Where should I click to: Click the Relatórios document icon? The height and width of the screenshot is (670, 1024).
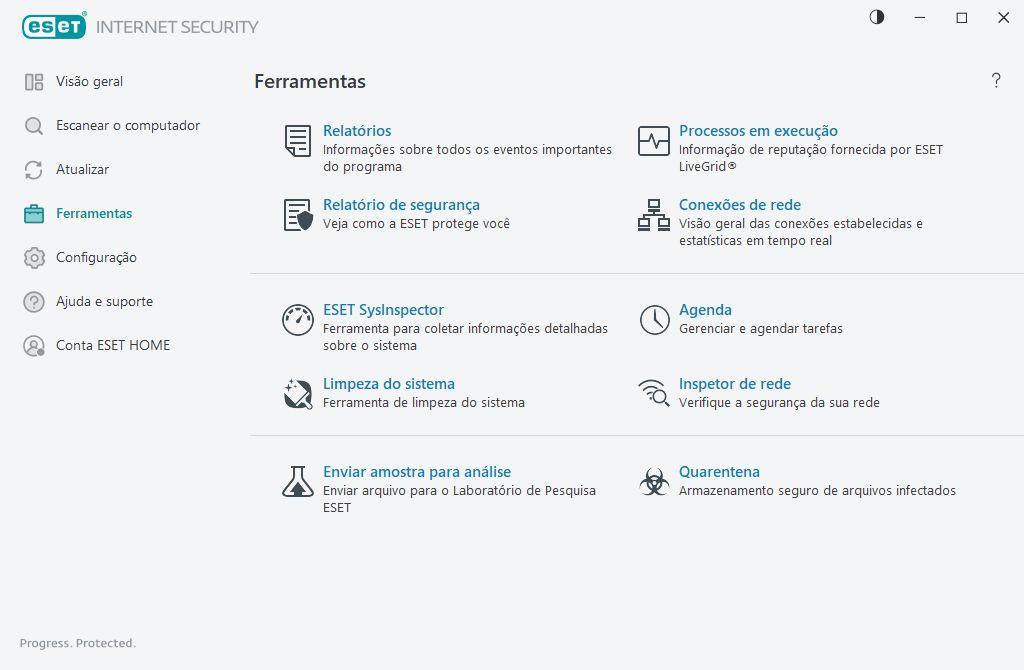tap(297, 141)
